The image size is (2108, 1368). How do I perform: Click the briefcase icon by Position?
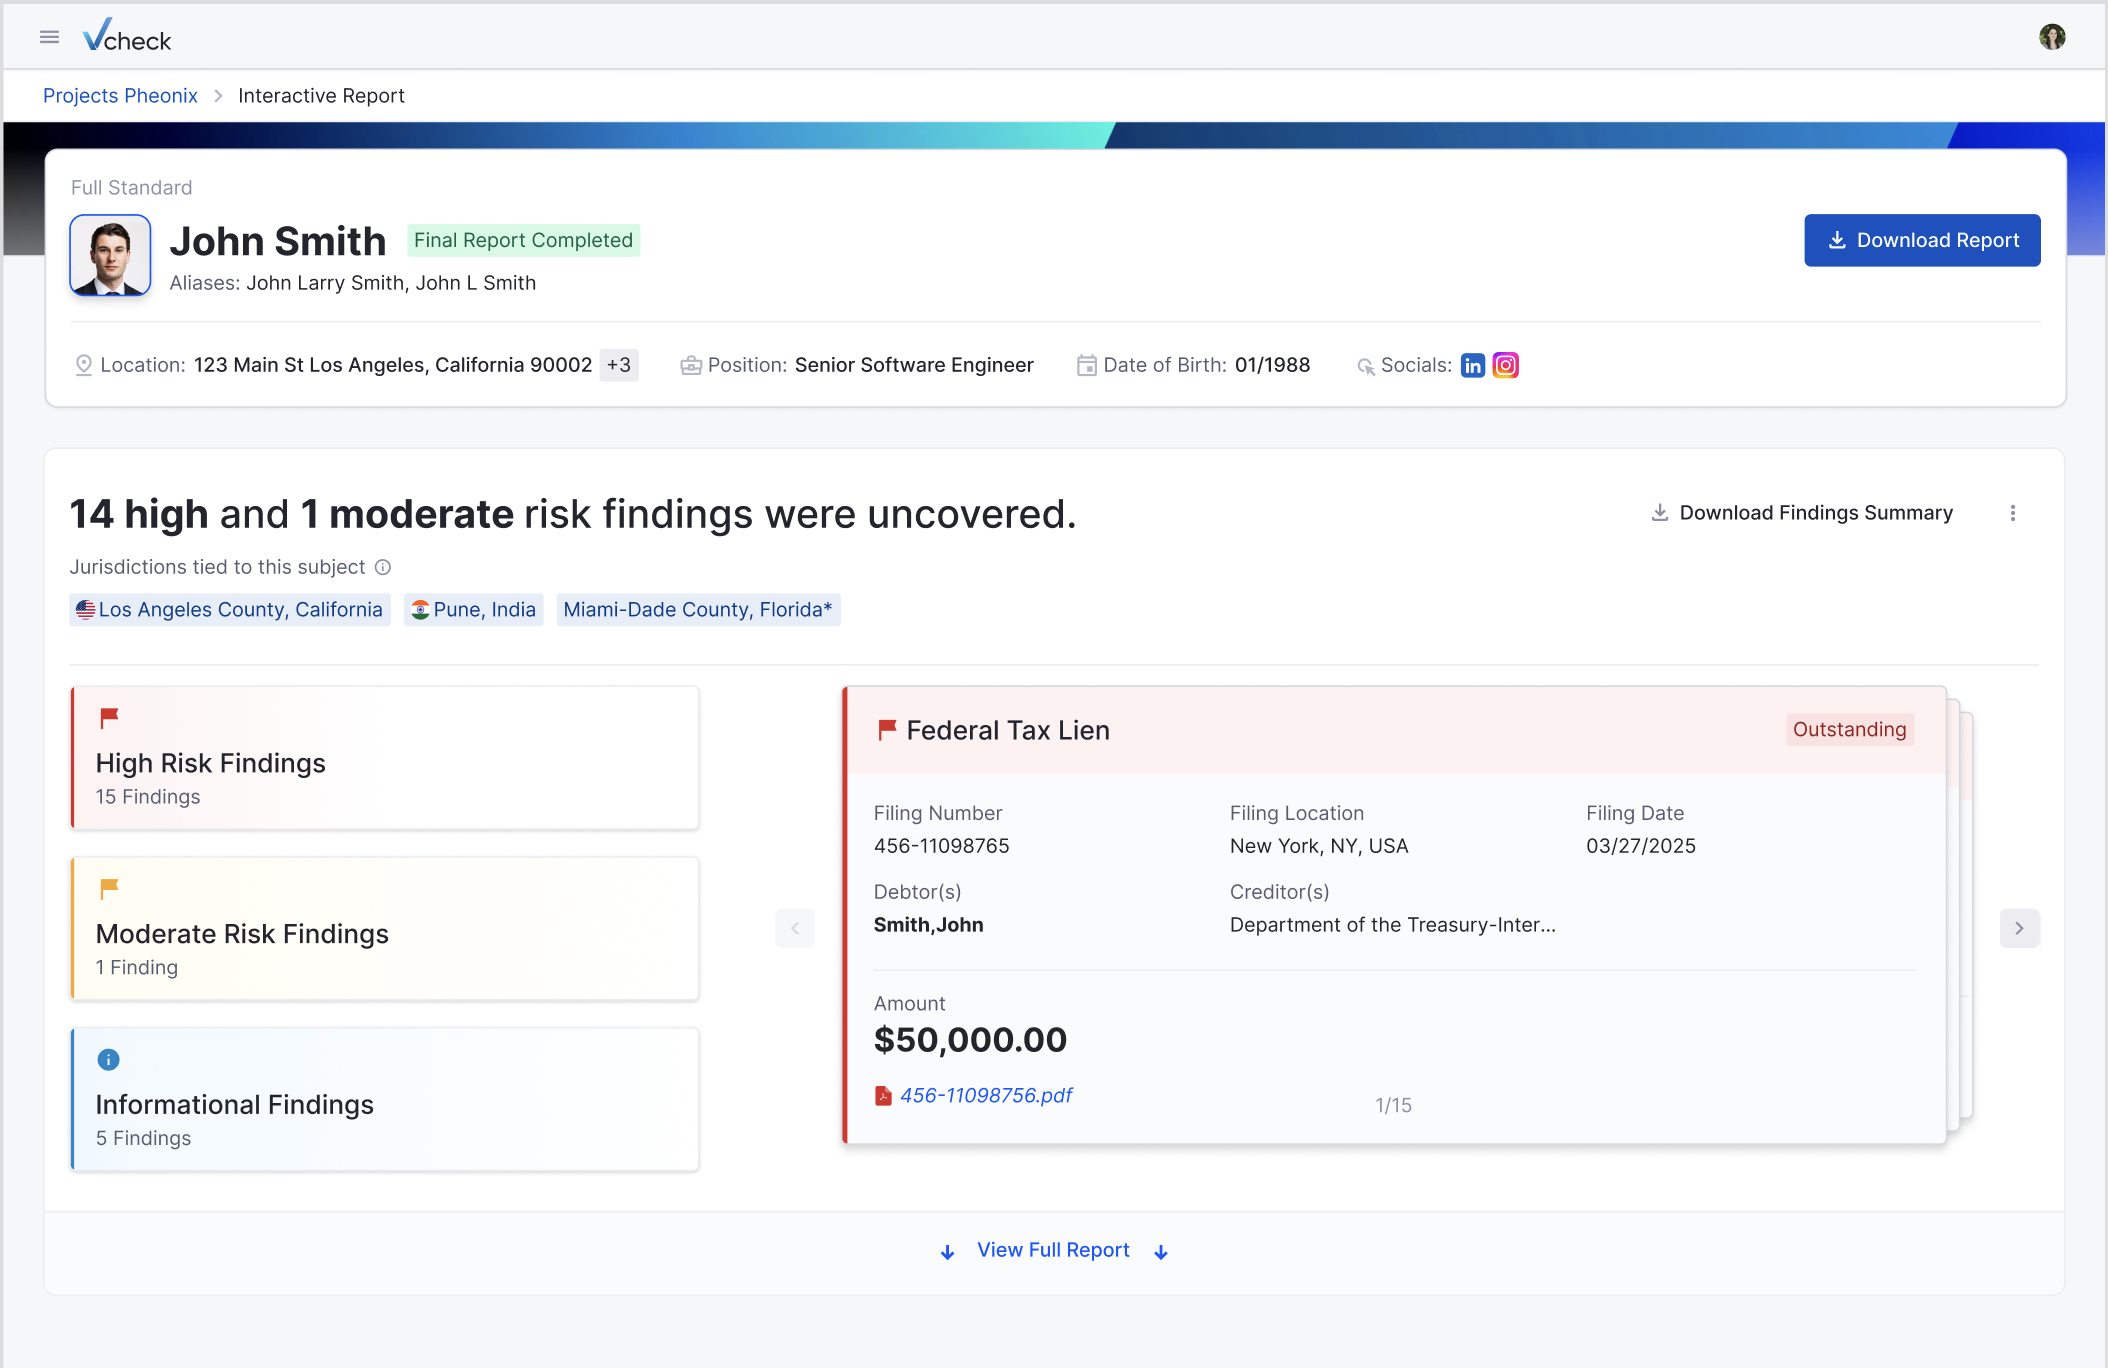[x=690, y=366]
